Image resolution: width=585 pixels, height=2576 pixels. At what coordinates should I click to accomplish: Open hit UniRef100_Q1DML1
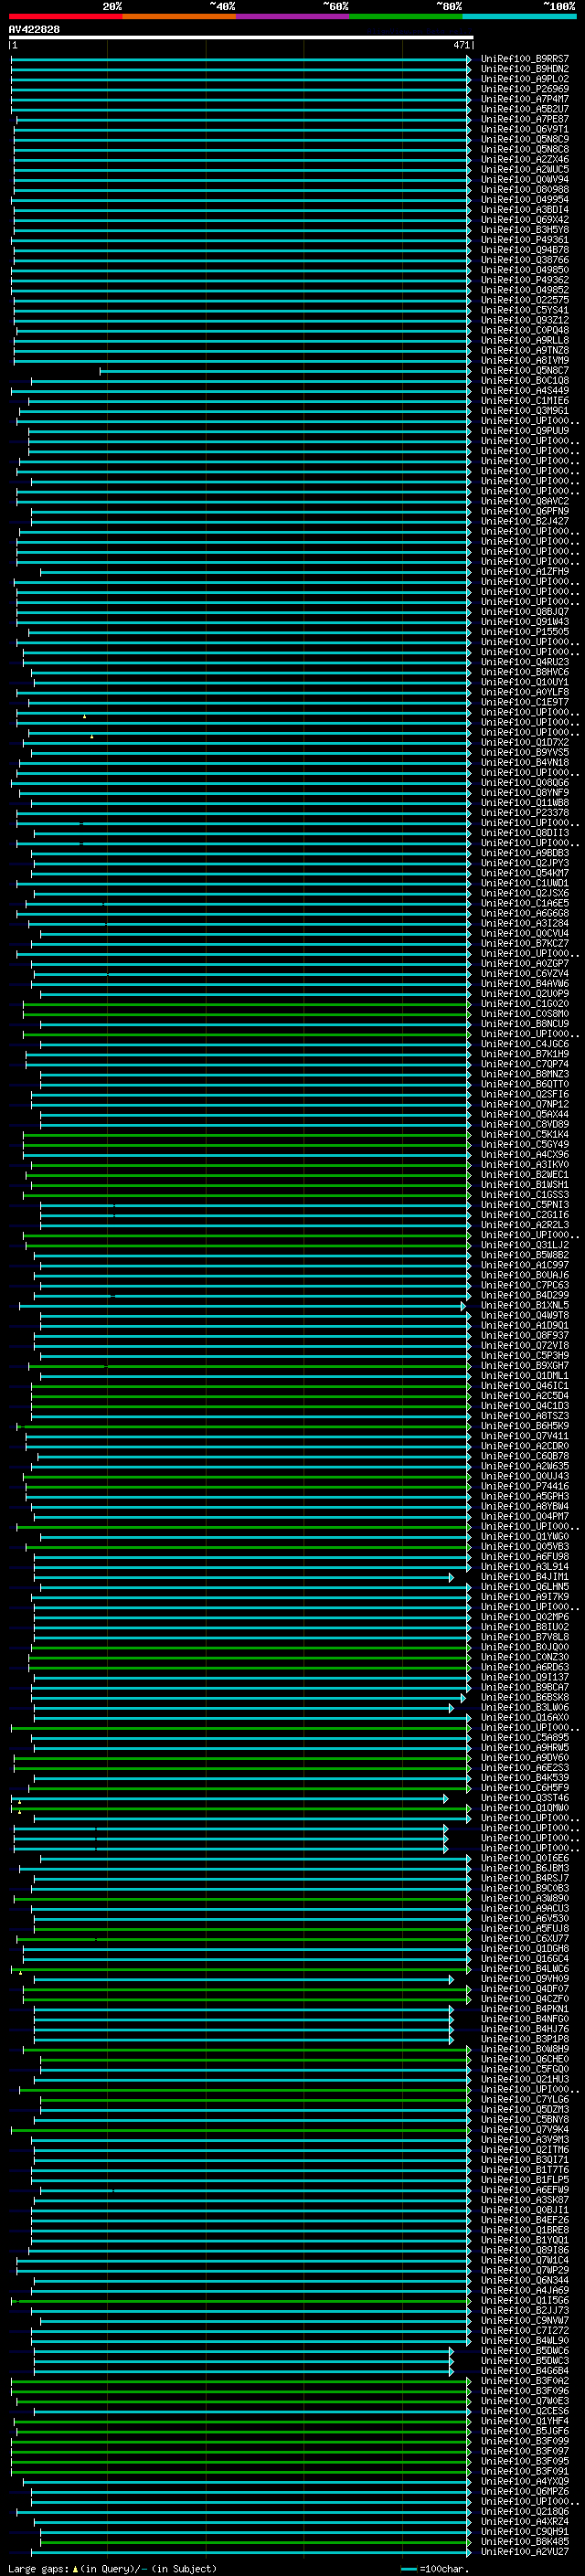tap(524, 1376)
